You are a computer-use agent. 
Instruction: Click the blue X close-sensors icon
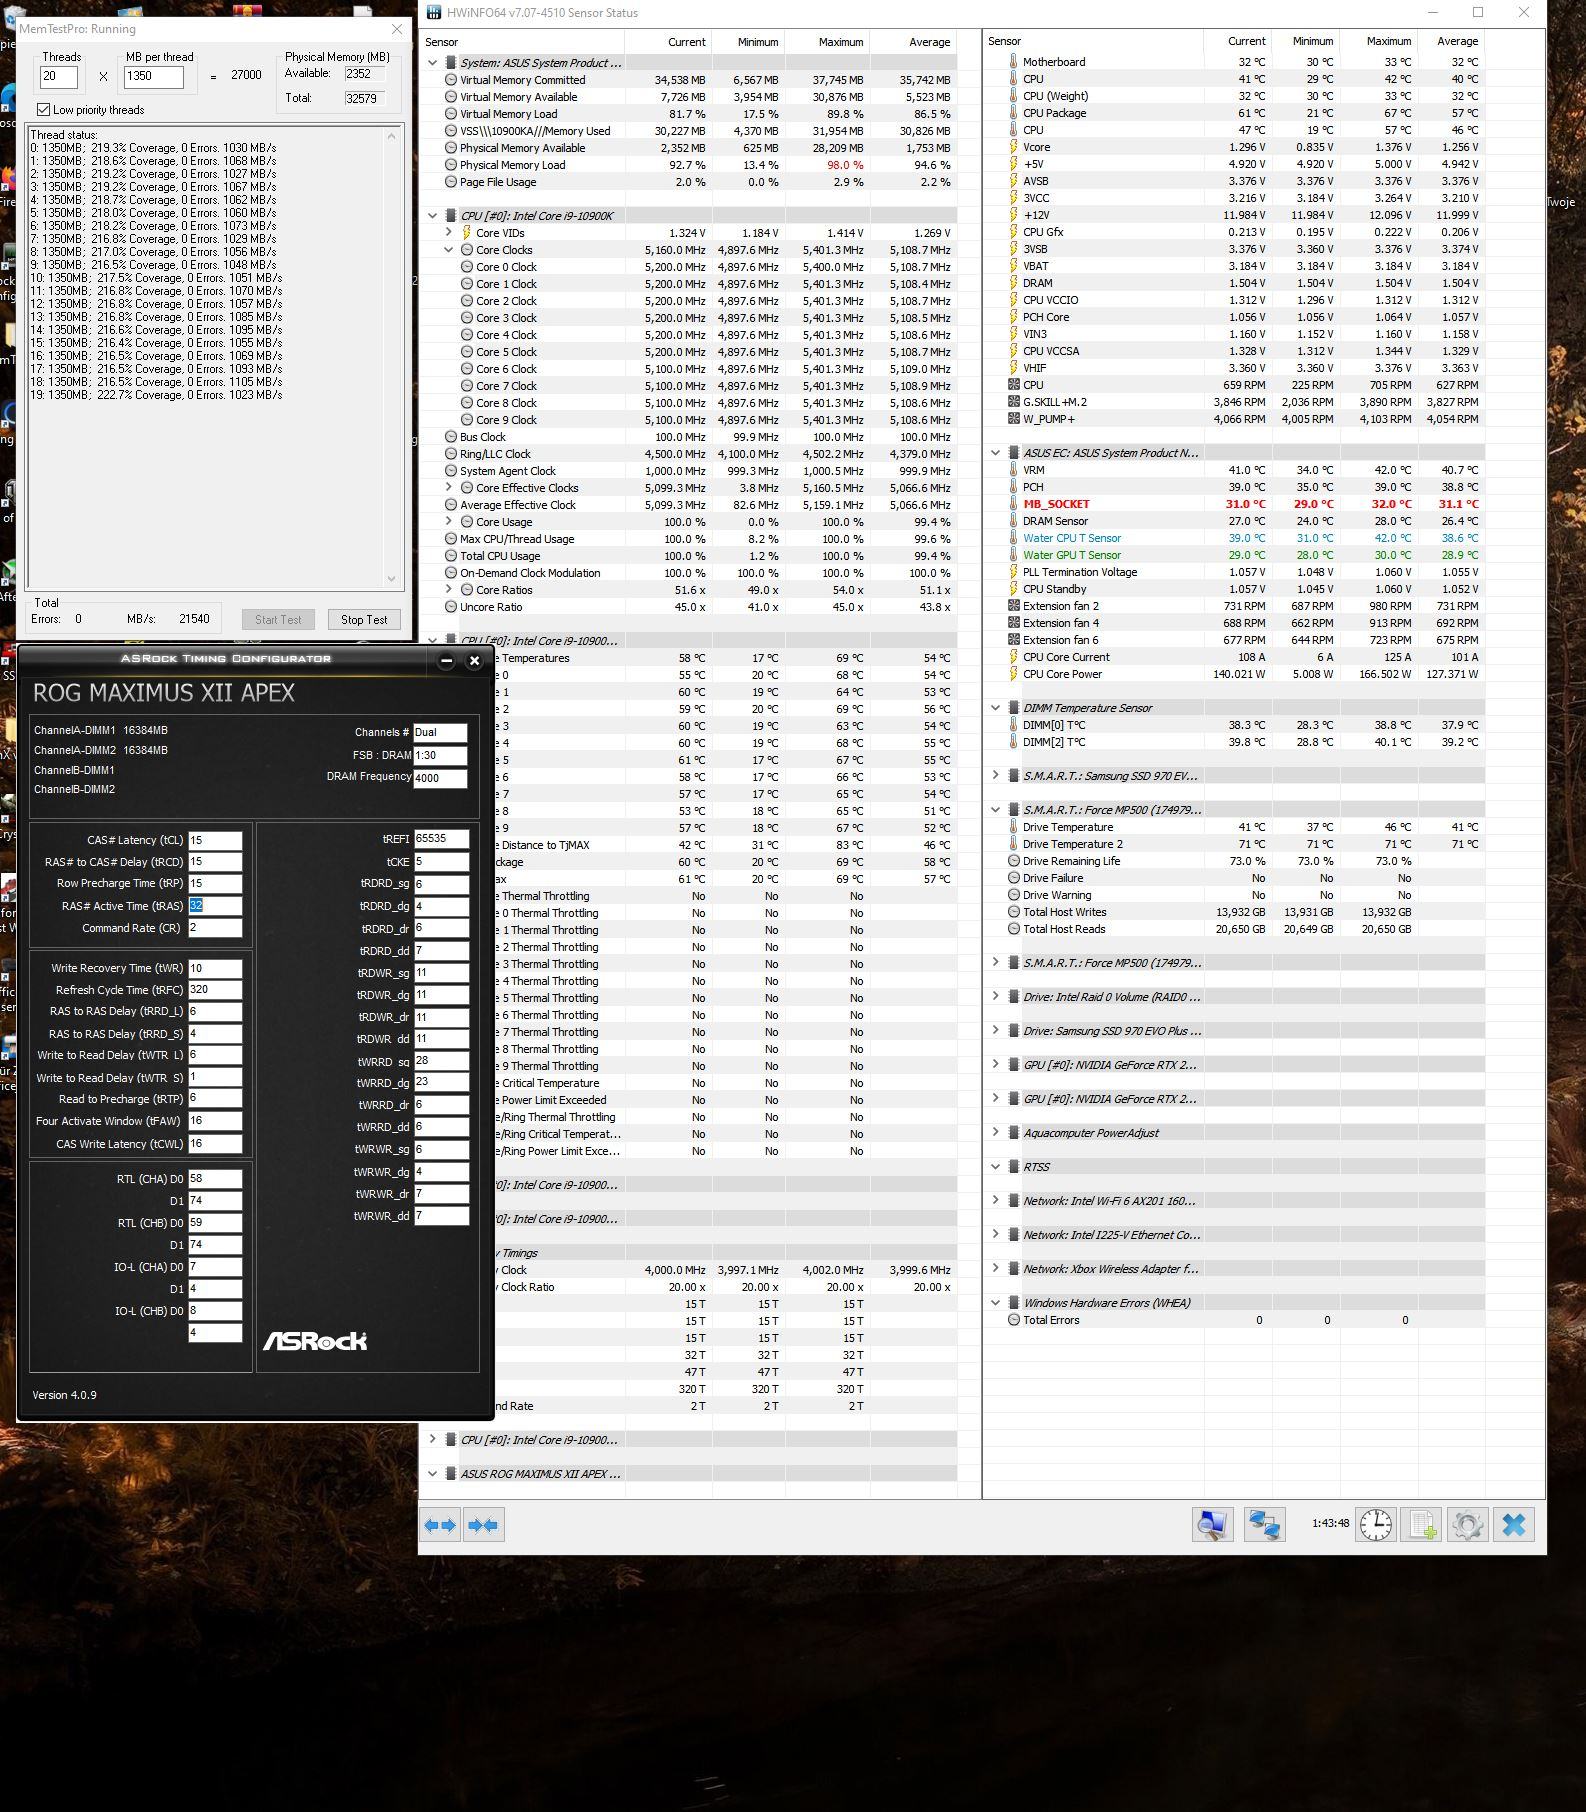(x=1514, y=1525)
